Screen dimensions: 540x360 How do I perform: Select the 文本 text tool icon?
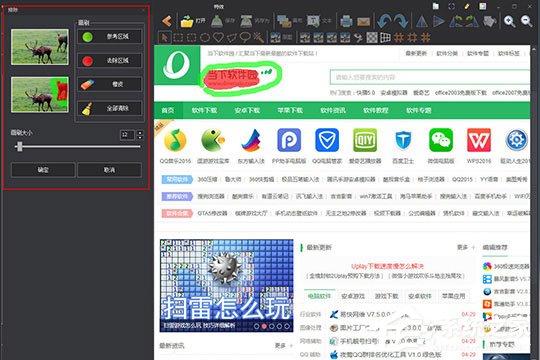313,21
